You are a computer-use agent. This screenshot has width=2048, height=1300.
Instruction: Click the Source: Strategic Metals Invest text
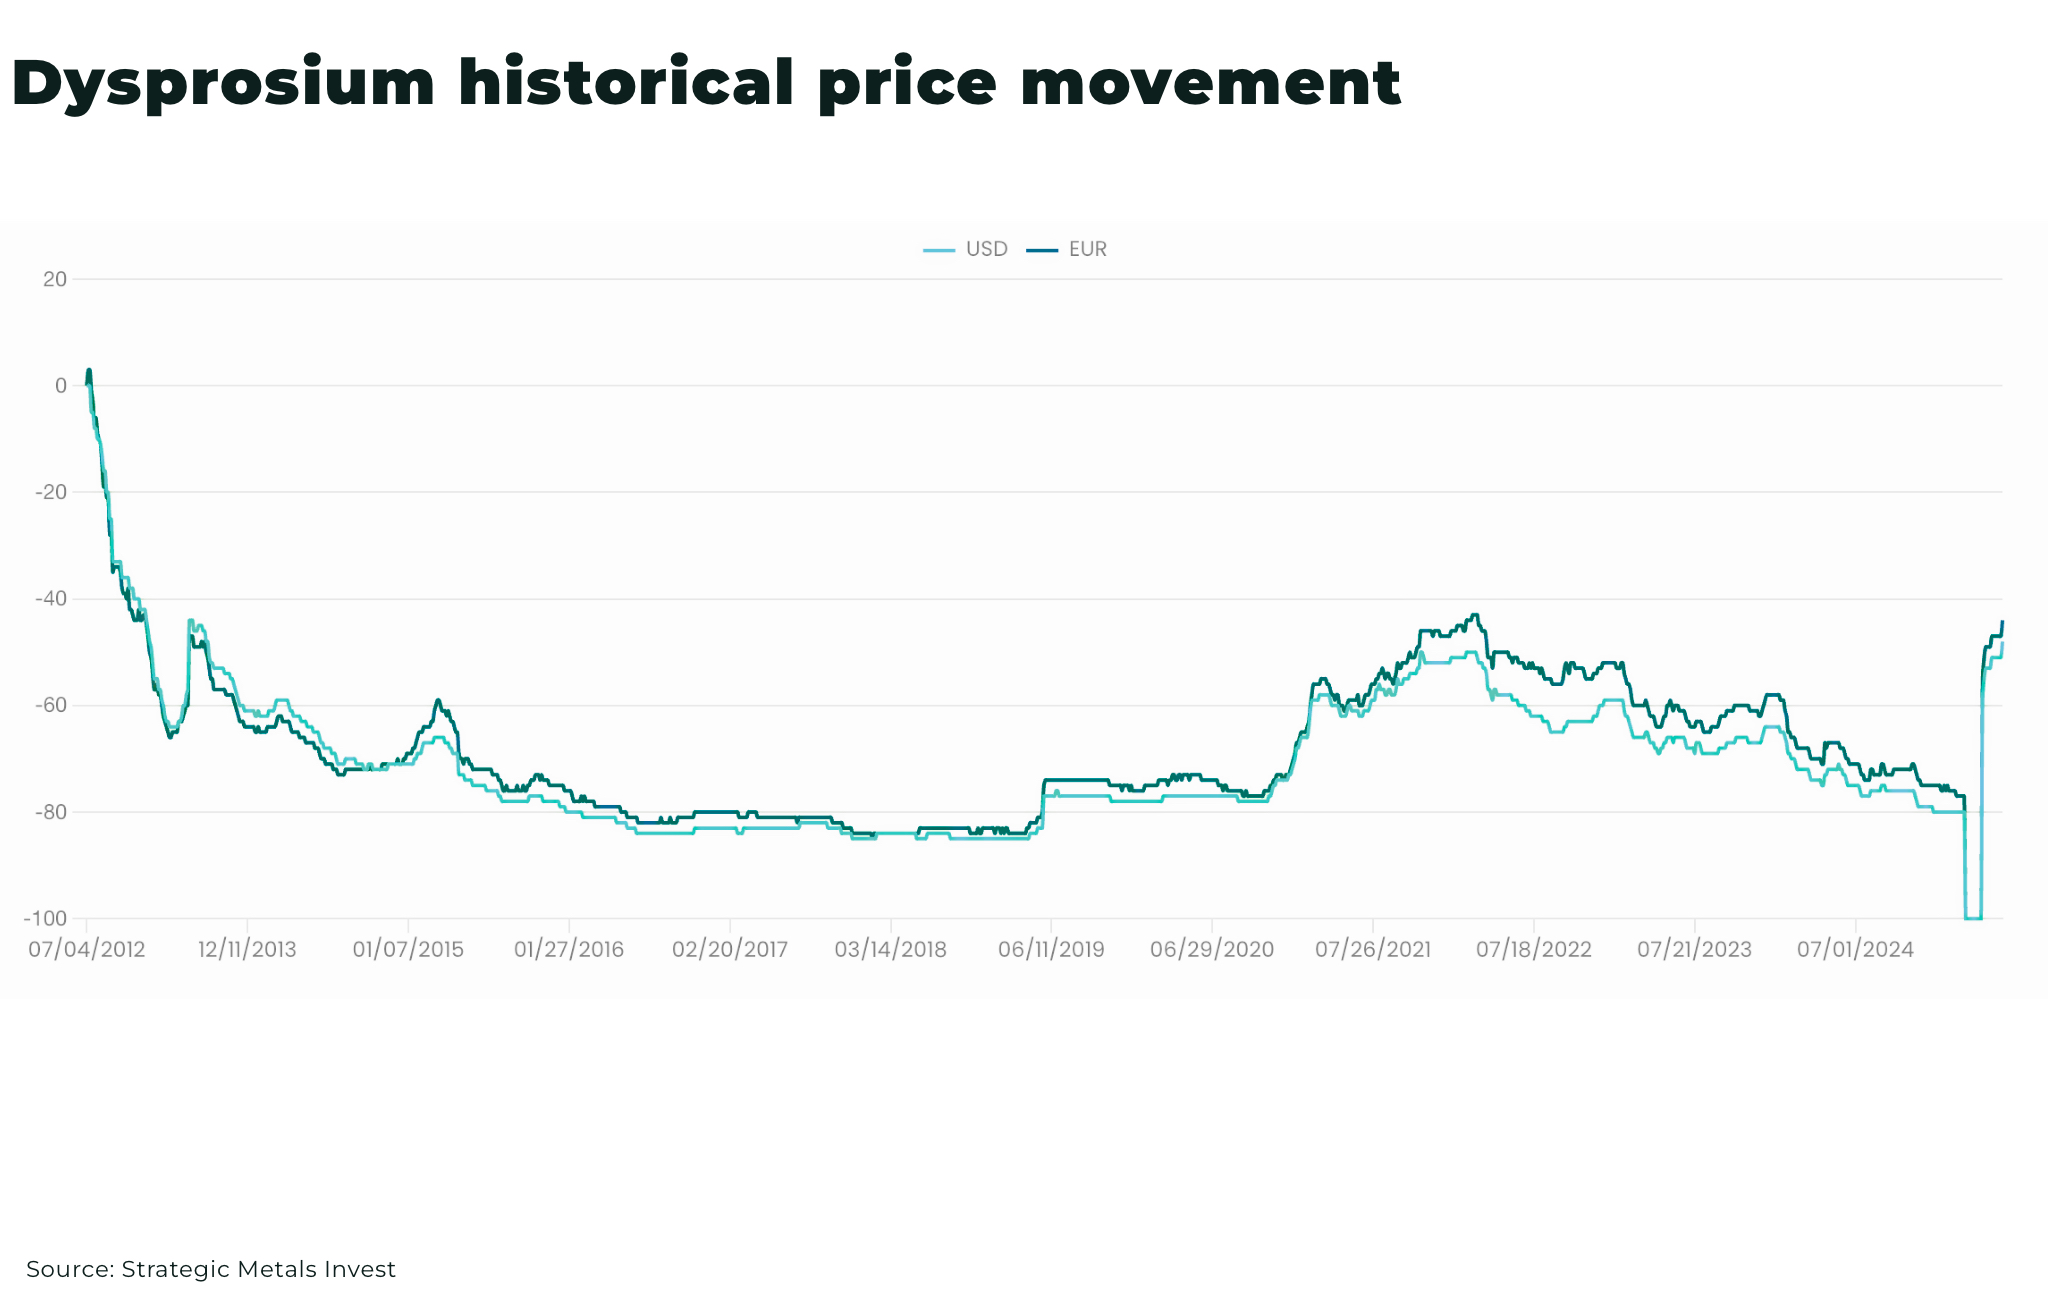211,1270
